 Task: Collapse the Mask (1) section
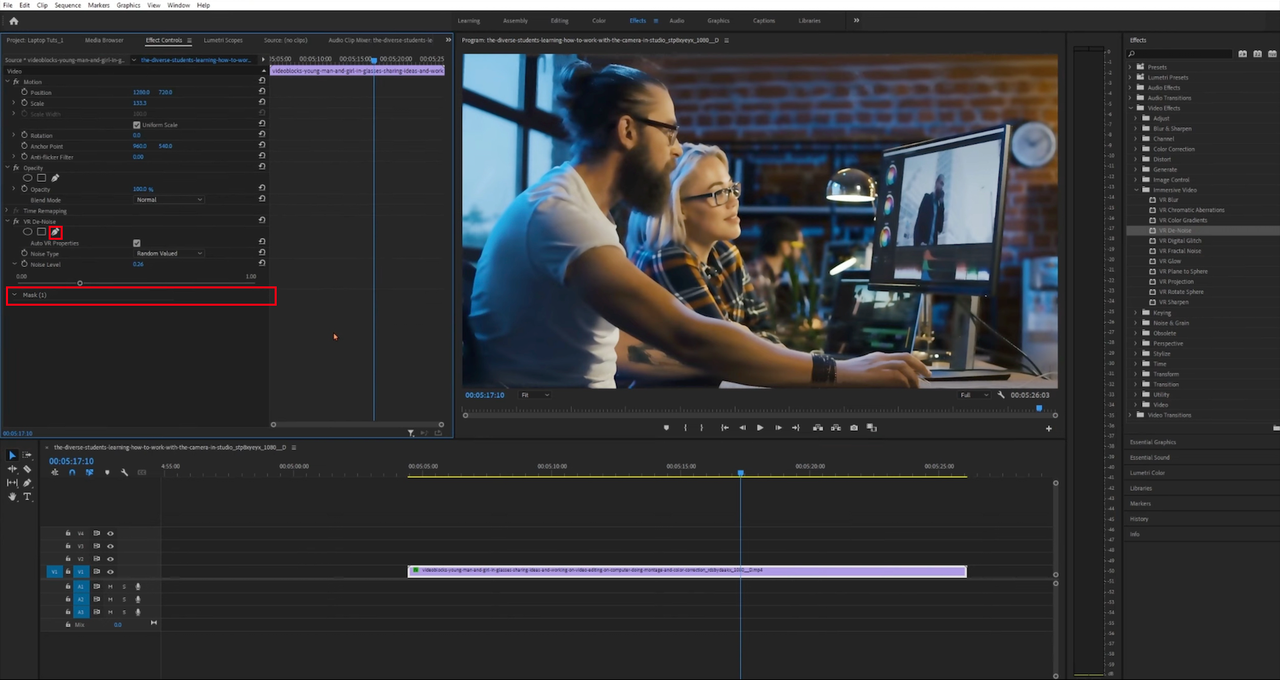14,295
